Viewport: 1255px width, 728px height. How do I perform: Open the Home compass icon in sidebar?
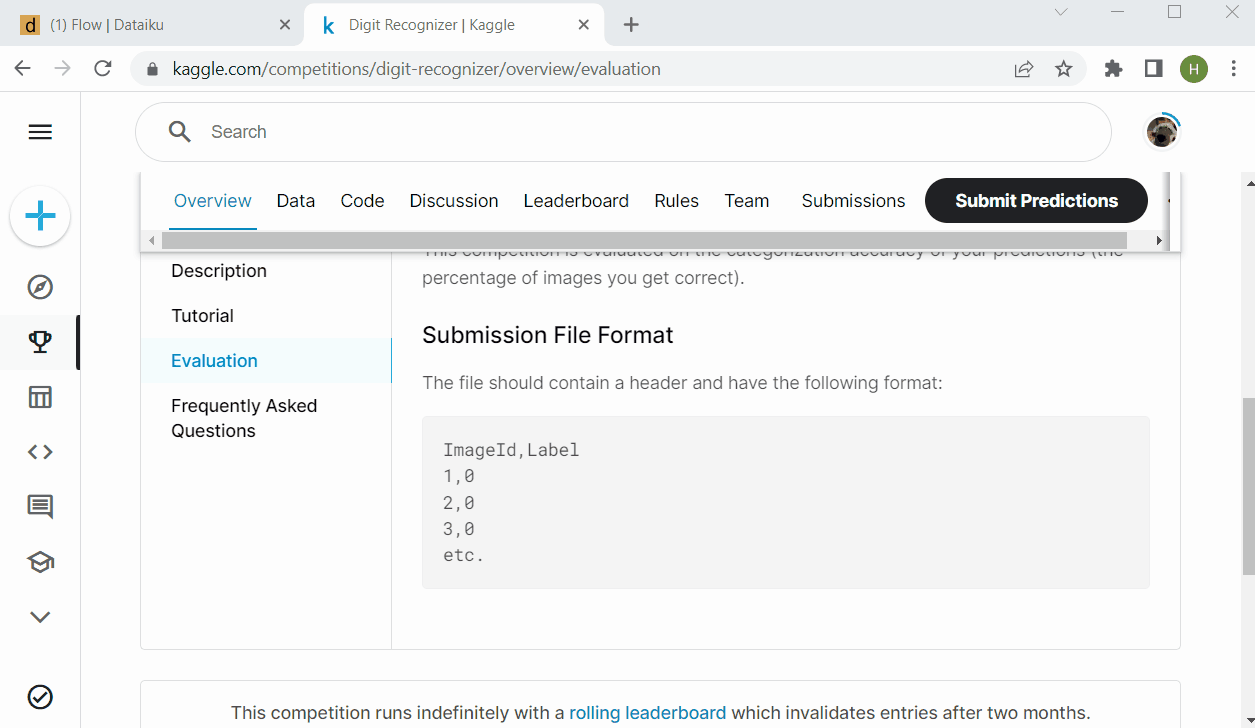click(x=40, y=287)
